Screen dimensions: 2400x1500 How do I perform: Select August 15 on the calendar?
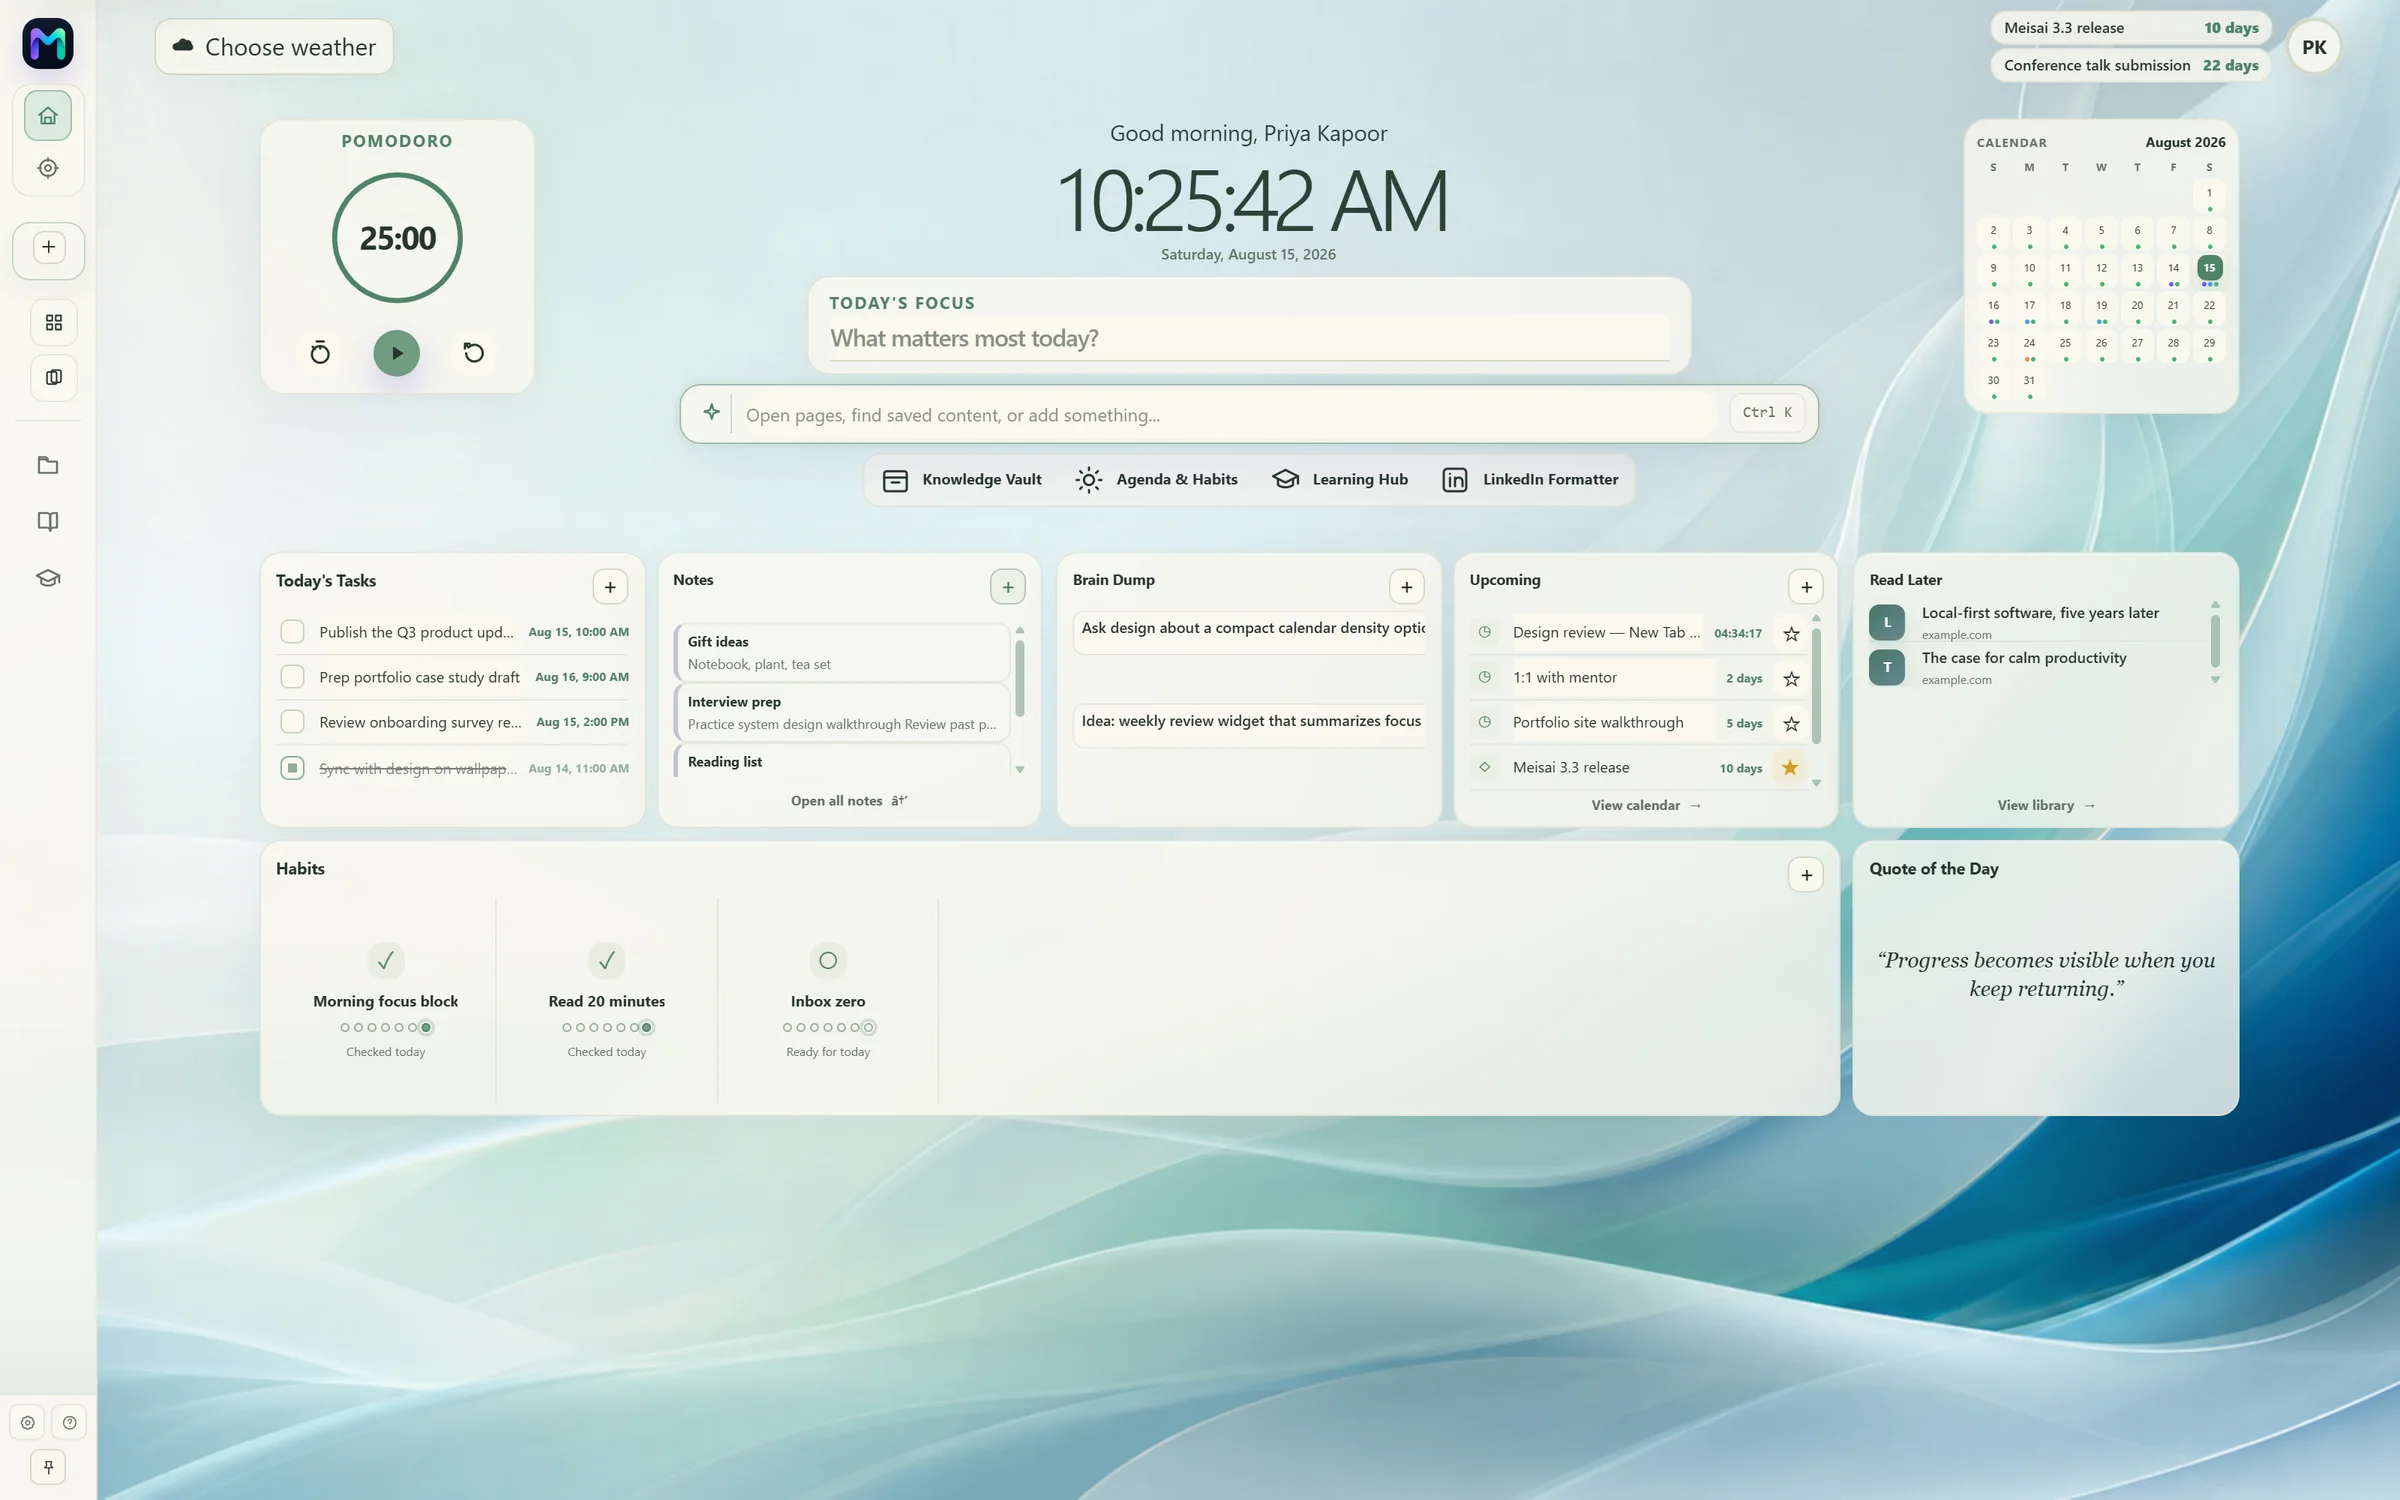[x=2209, y=268]
